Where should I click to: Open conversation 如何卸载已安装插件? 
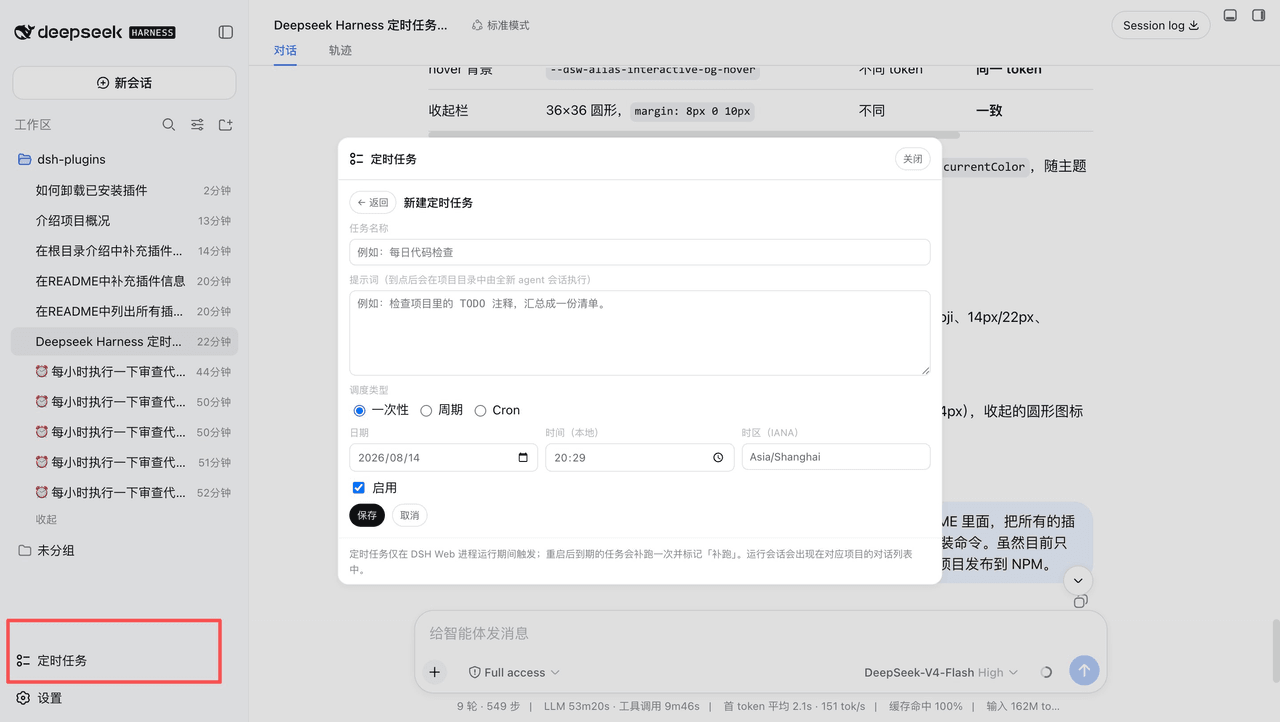click(x=124, y=190)
